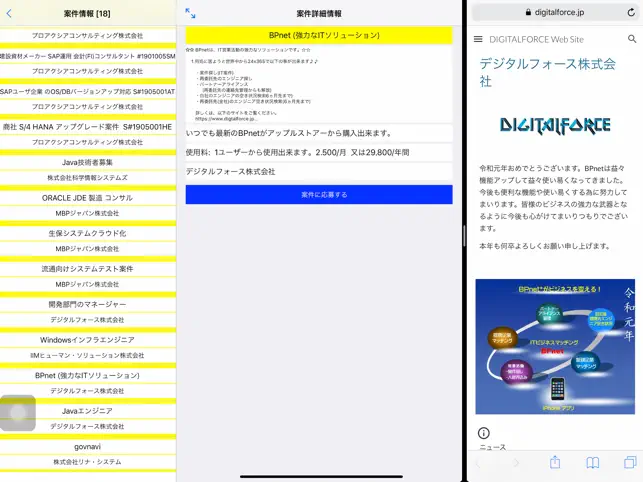
Task: Tap the expand arrows icon in detail pane
Action: click(x=190, y=13)
